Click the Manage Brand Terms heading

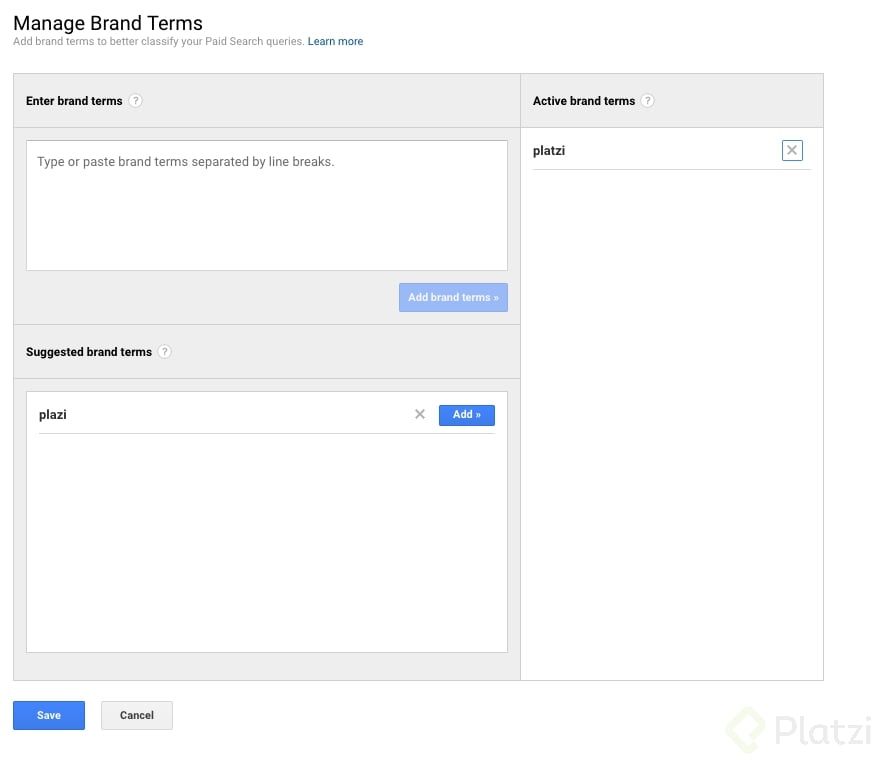click(108, 23)
